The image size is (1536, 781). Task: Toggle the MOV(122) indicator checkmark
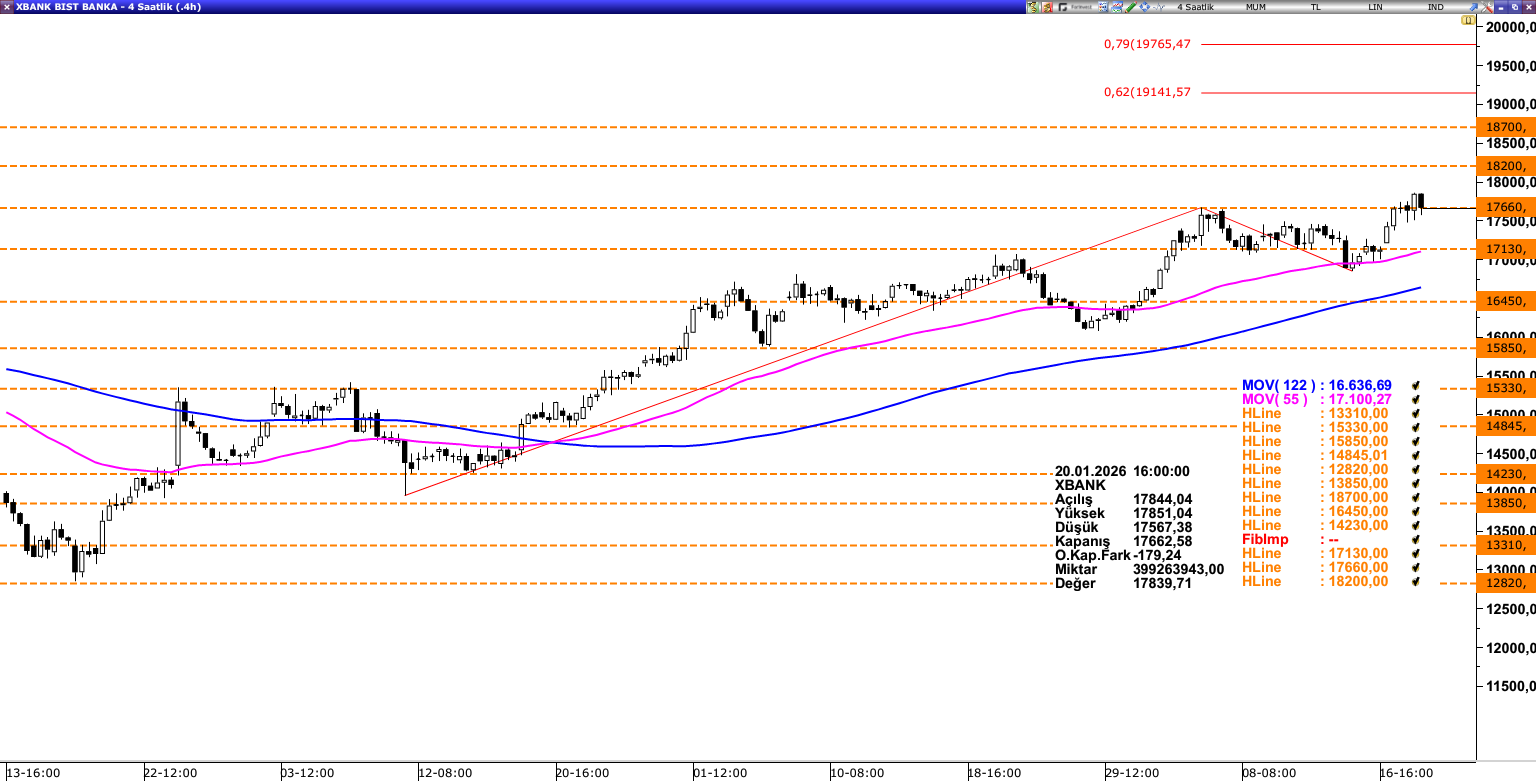click(1415, 385)
